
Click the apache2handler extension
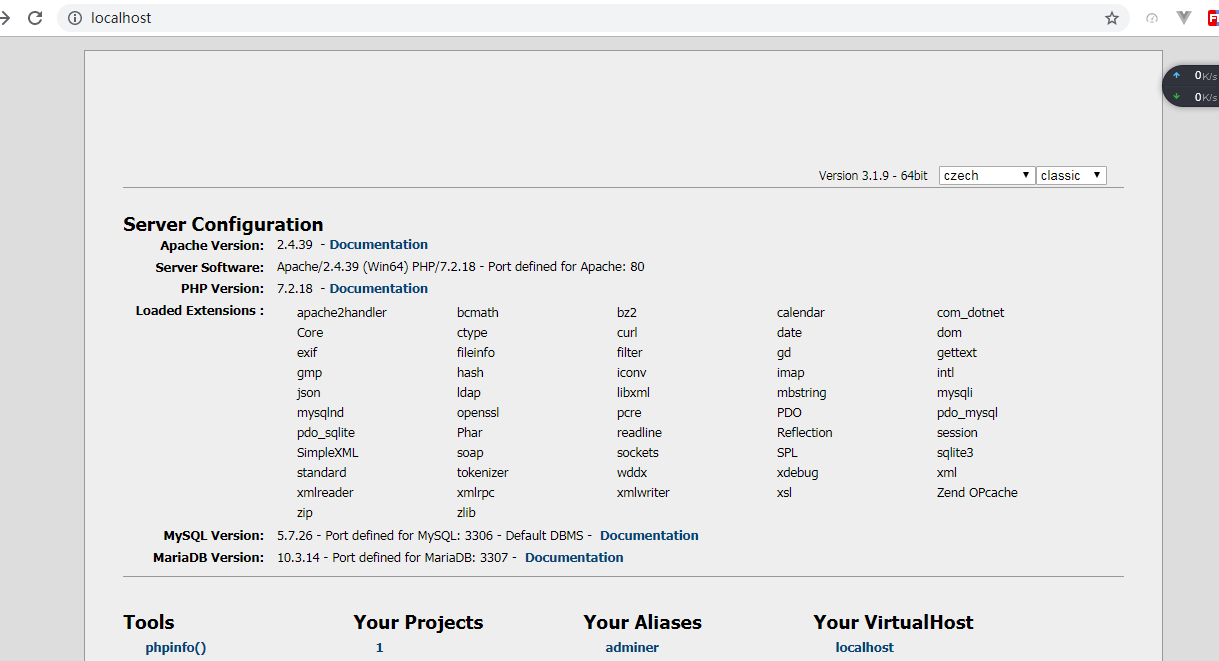[342, 313]
